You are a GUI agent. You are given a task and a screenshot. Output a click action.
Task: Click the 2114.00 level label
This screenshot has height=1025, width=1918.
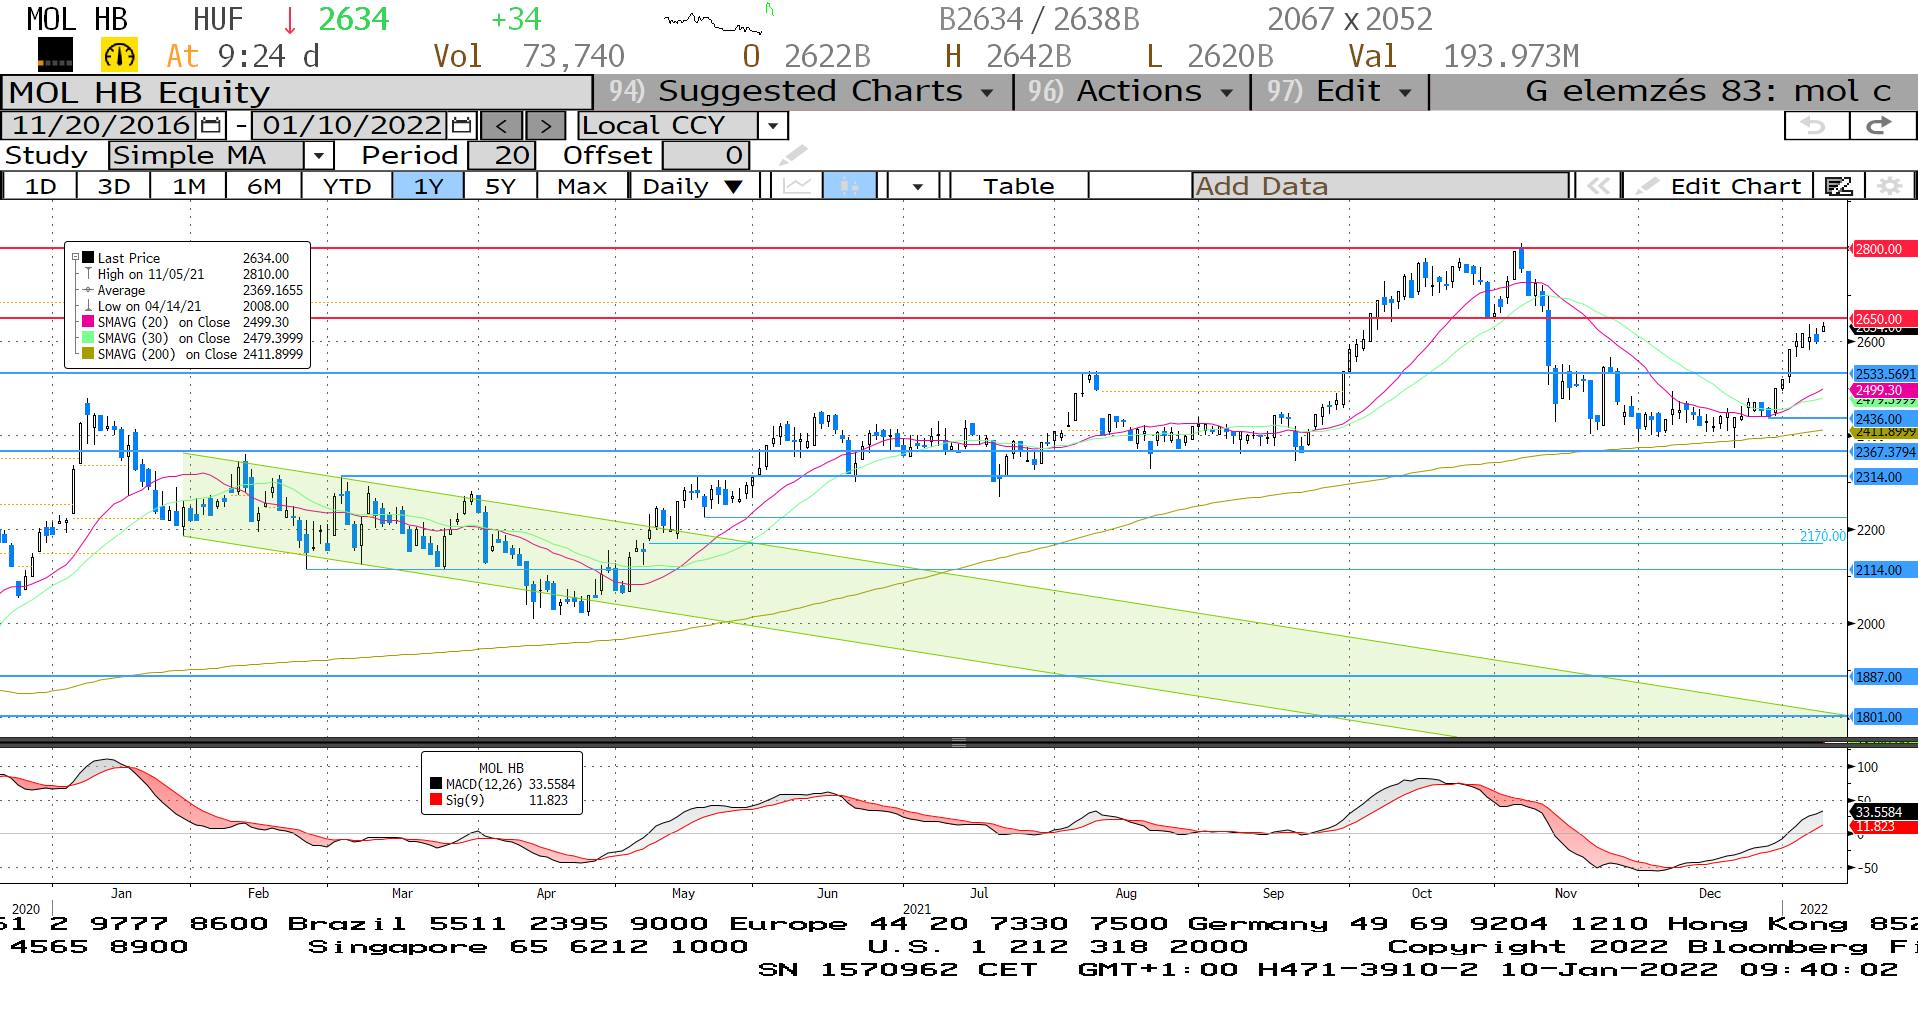pyautogui.click(x=1884, y=570)
